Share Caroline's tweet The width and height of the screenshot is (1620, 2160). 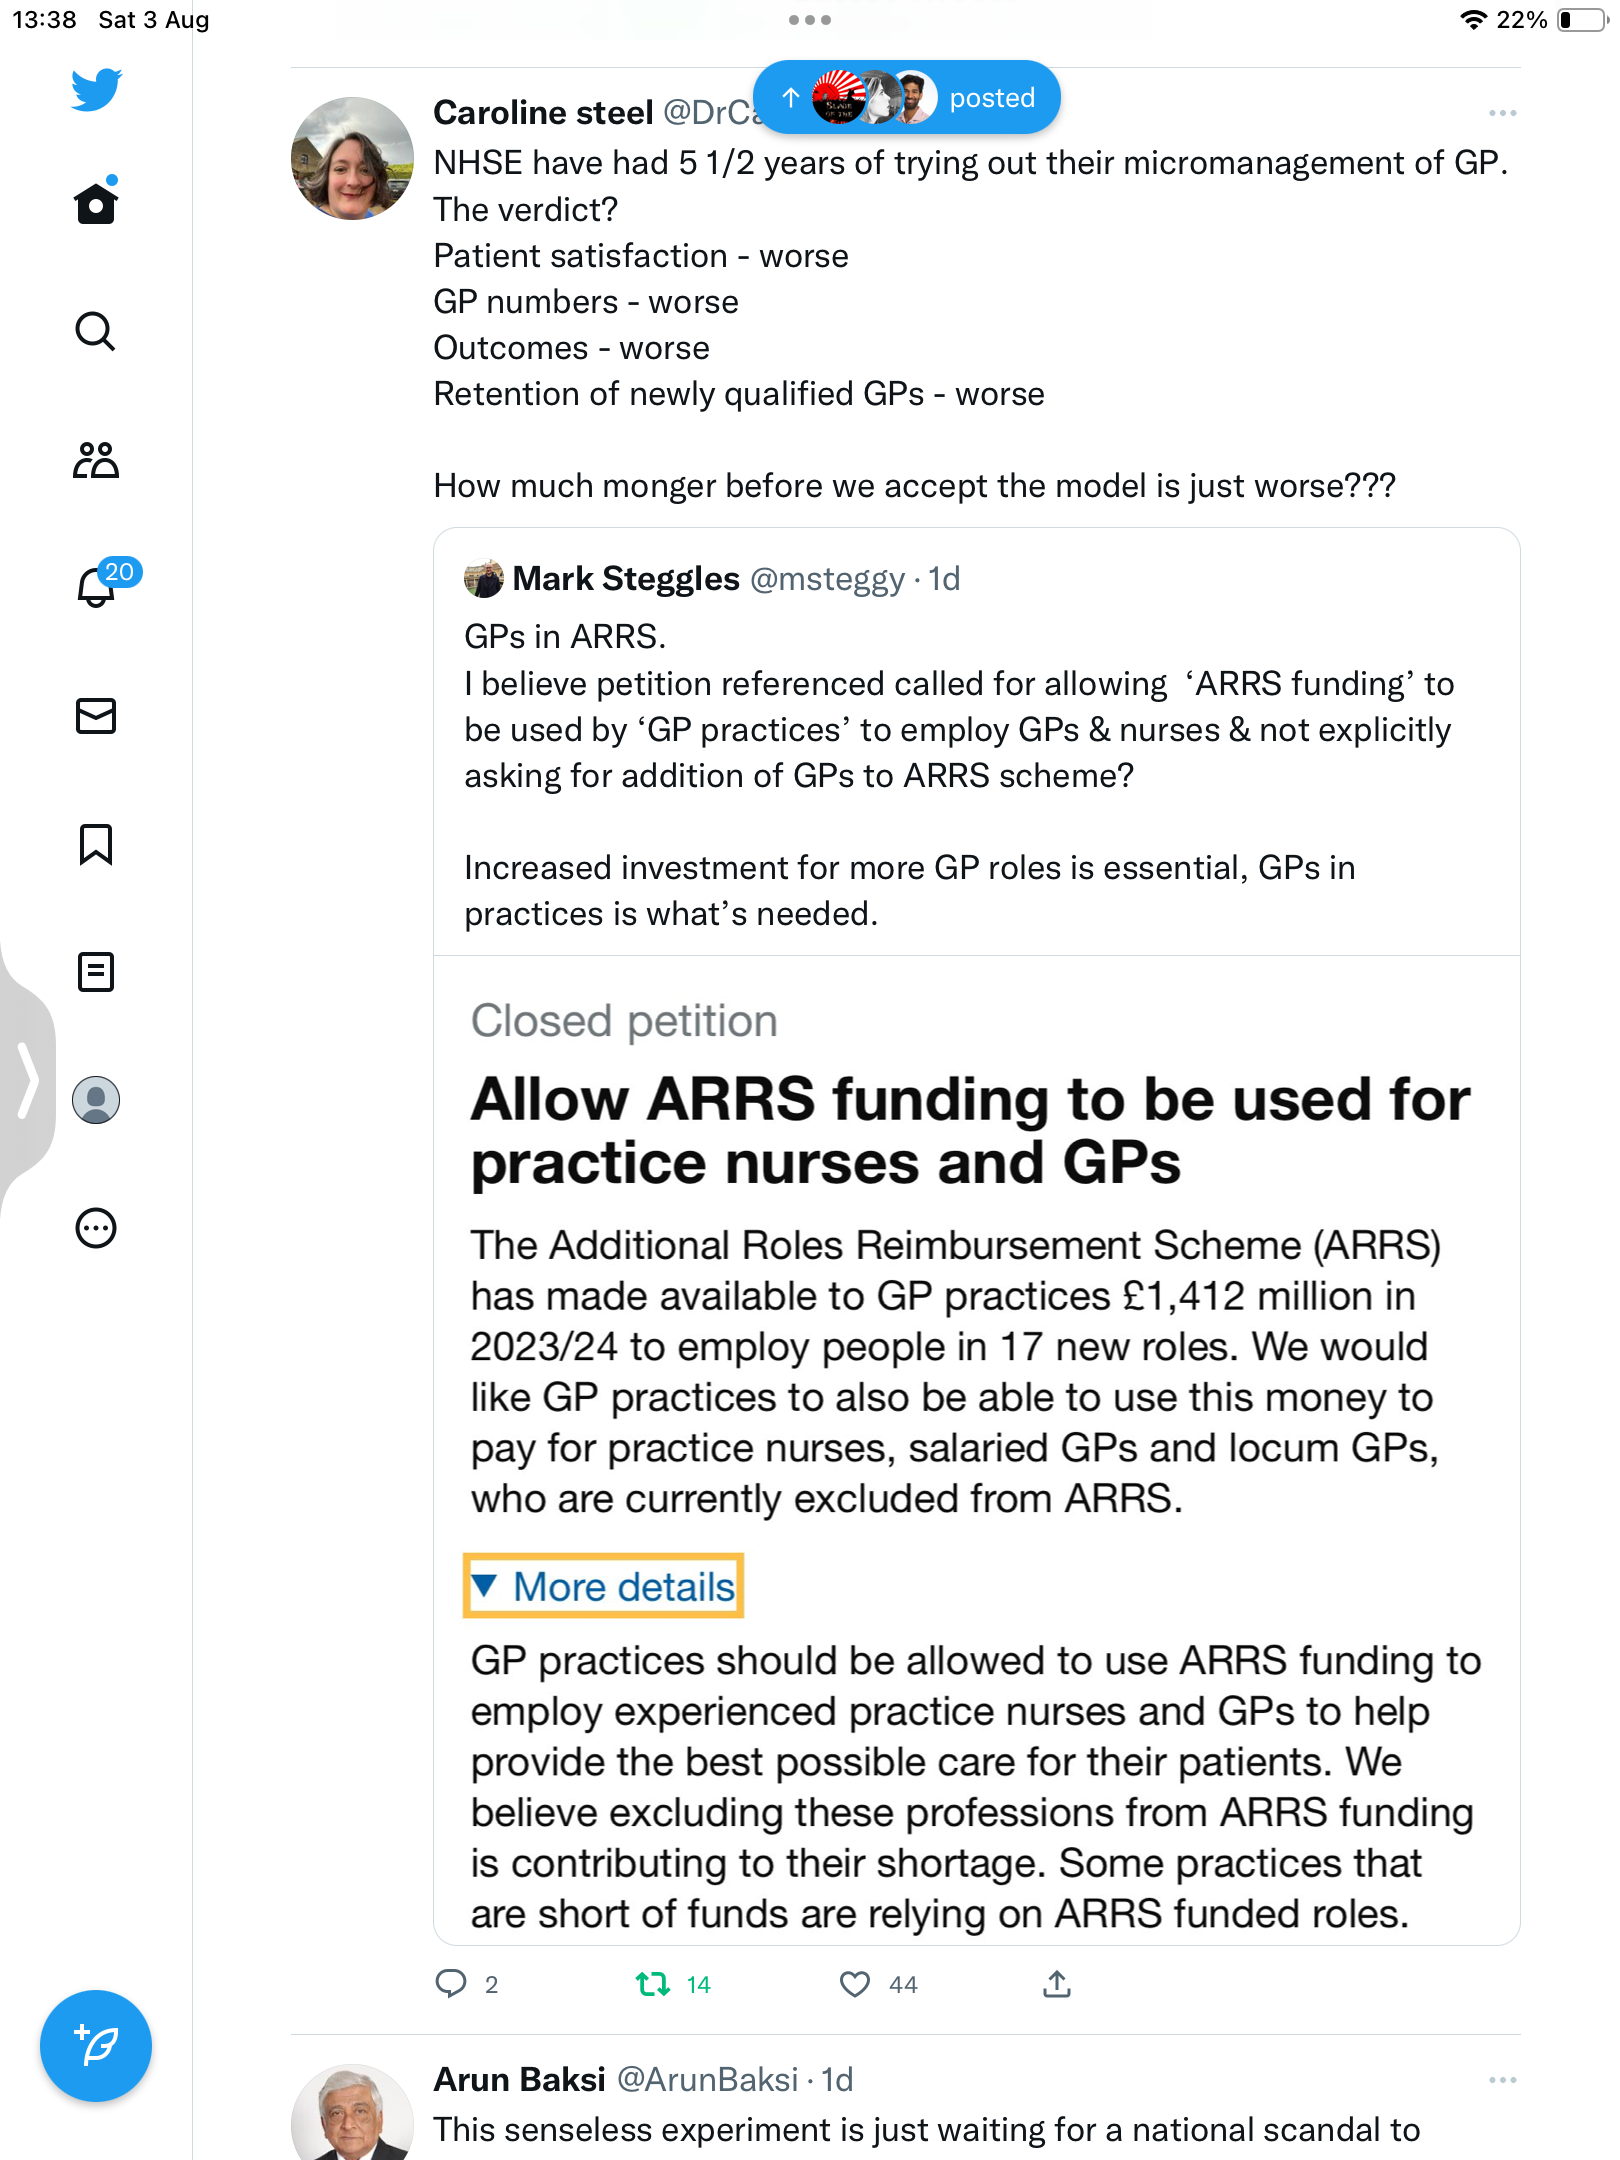tap(1057, 1984)
